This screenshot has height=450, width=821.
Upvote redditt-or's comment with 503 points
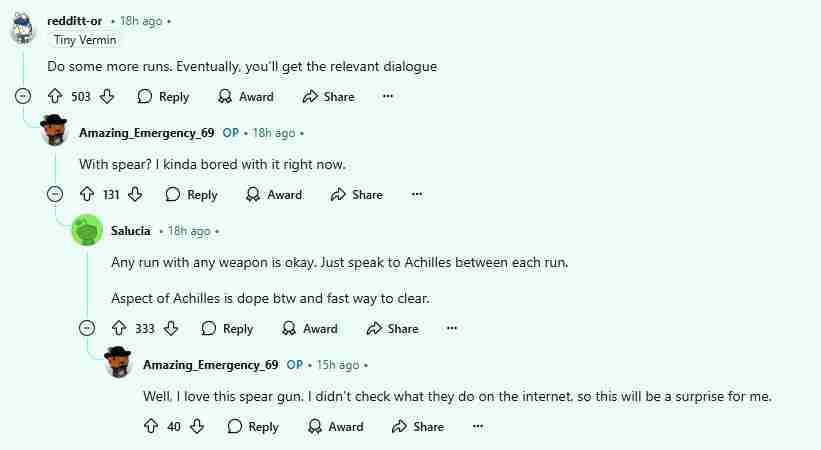coord(55,97)
